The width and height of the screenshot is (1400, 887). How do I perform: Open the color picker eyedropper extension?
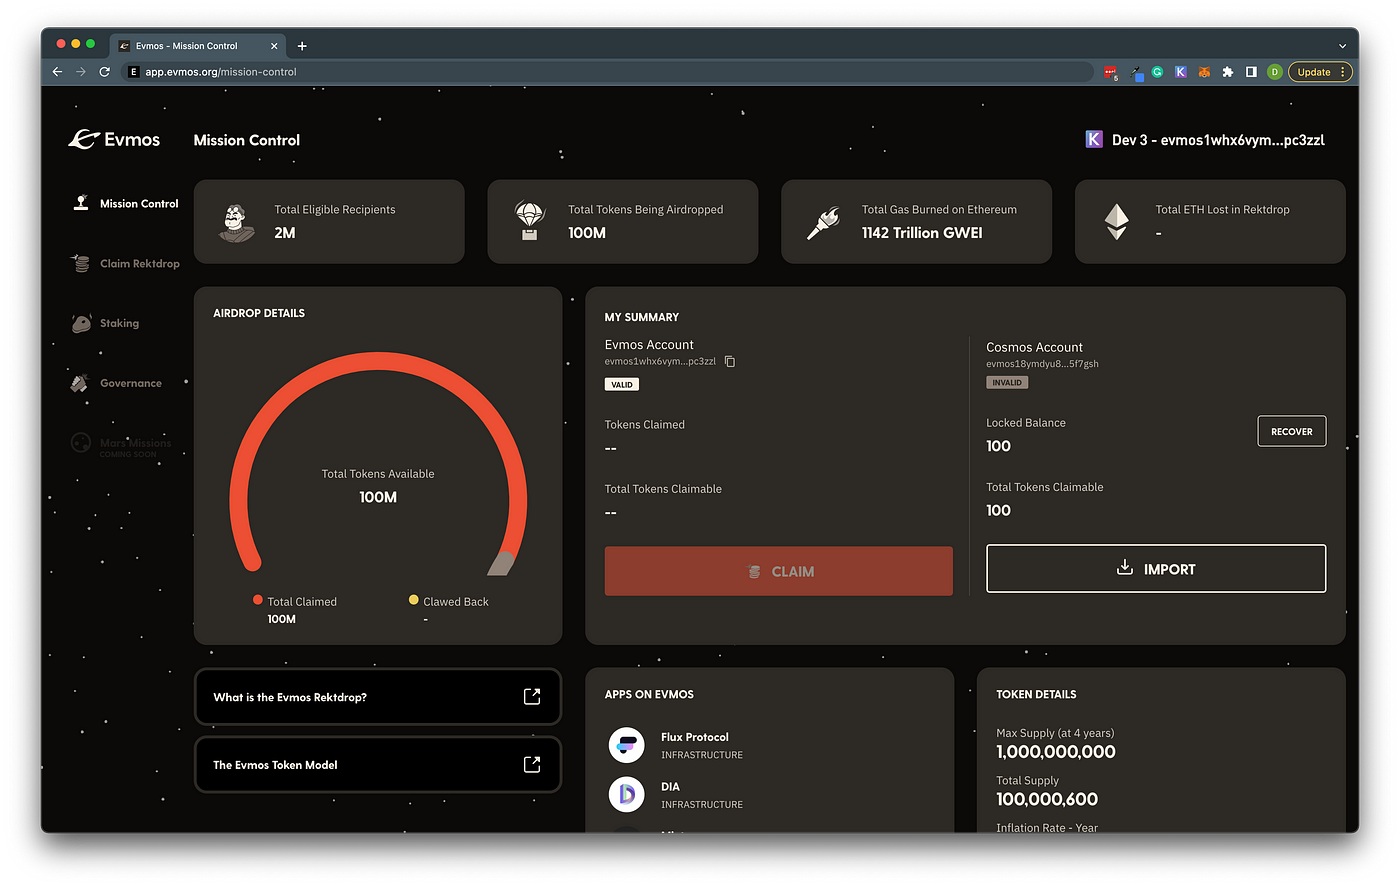(1136, 72)
